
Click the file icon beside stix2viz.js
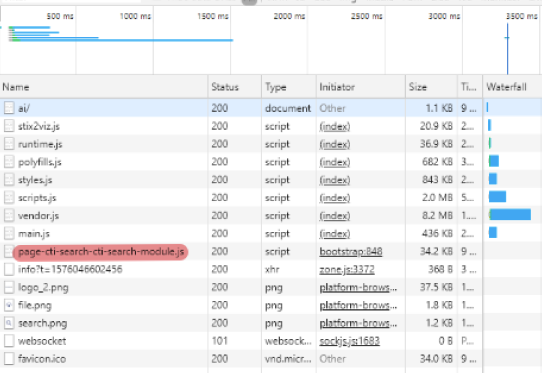tap(9, 126)
